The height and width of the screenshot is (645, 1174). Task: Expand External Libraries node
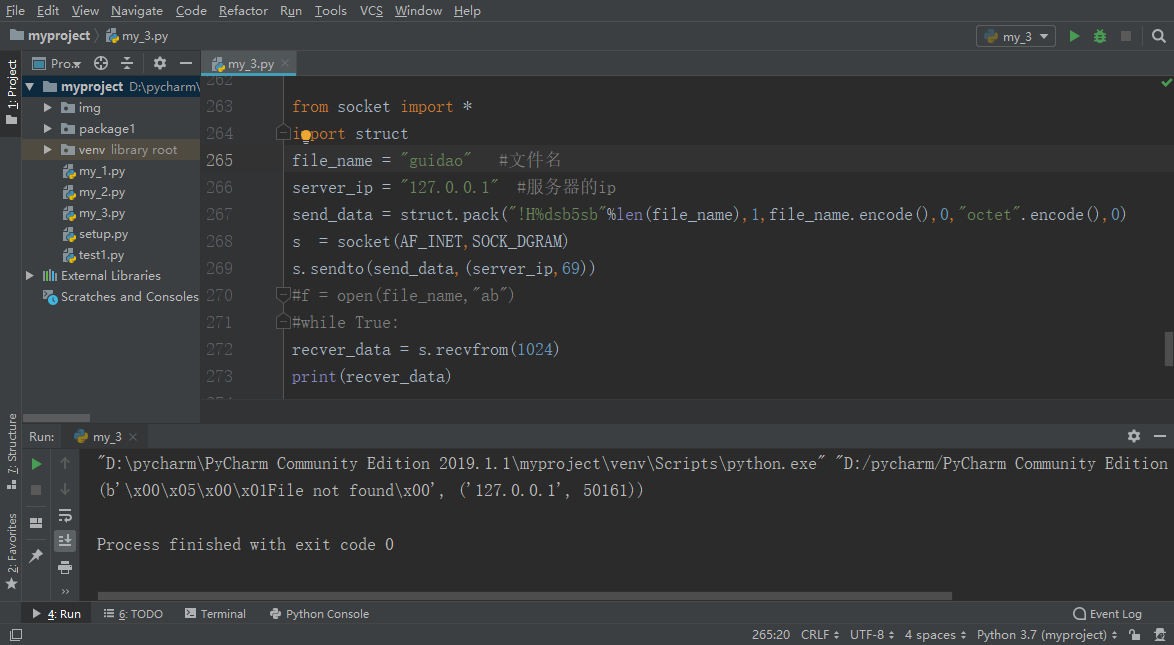point(30,276)
